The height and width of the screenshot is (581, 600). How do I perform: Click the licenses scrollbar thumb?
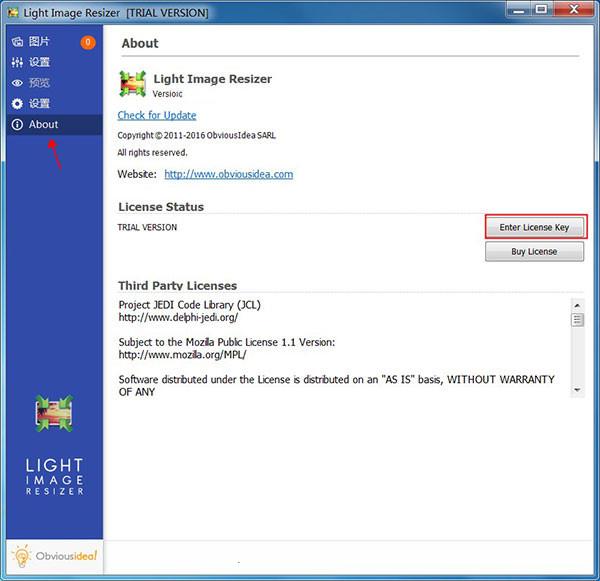577,320
